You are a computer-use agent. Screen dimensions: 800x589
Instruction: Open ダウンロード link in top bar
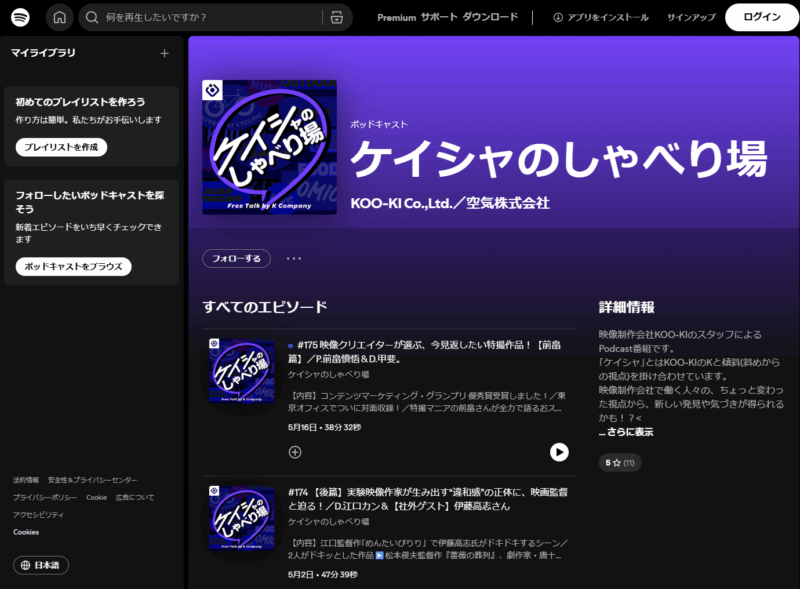(x=490, y=17)
